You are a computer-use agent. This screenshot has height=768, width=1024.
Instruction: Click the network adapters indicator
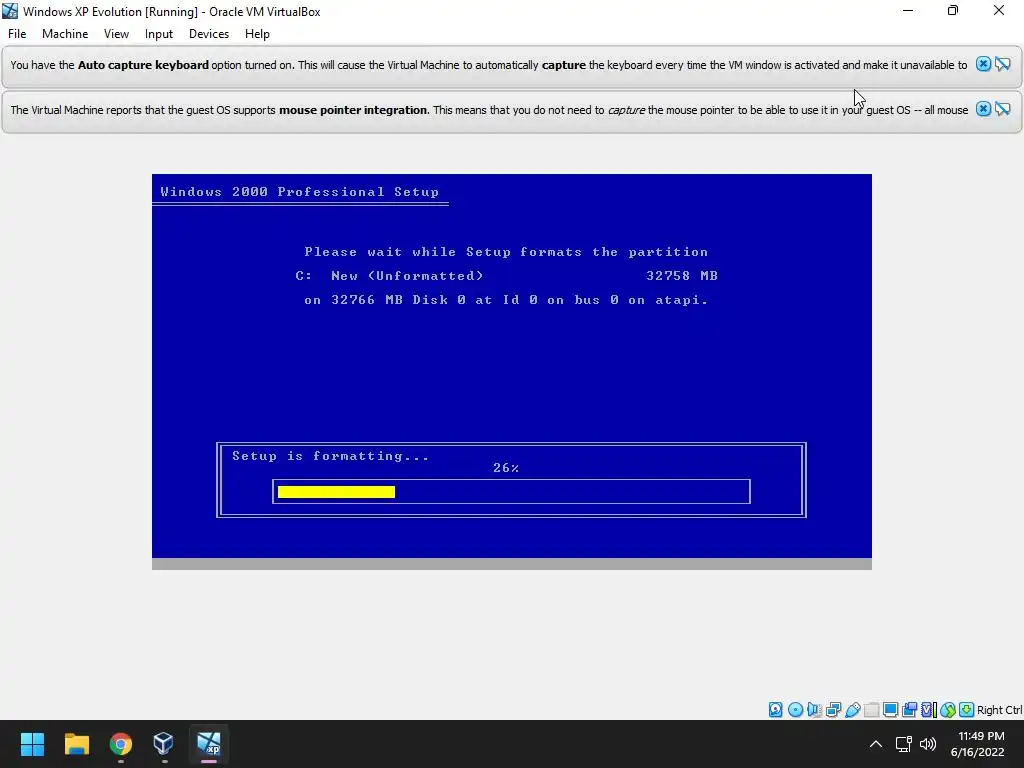833,710
